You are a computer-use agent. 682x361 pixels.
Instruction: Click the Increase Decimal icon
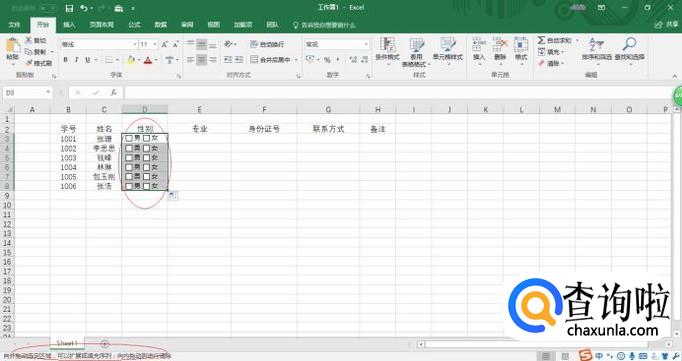(353, 60)
